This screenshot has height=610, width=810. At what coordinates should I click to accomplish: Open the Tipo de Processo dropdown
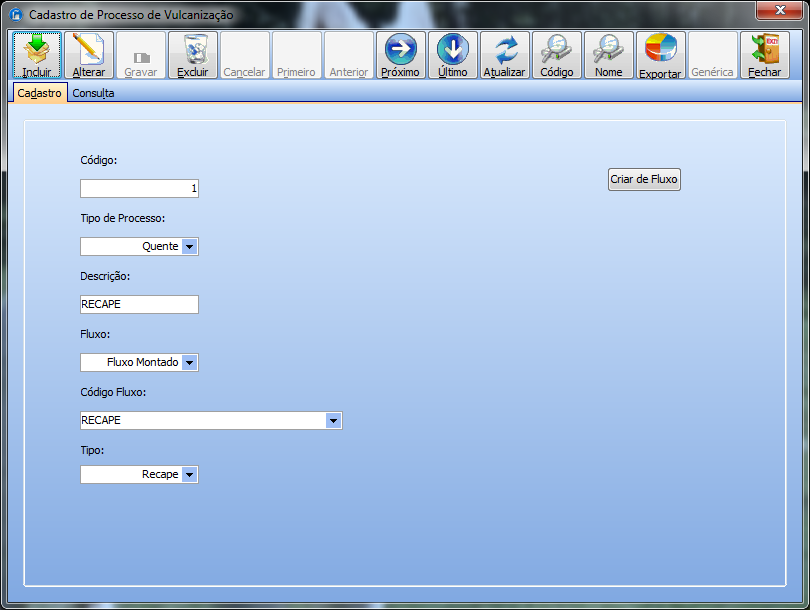pos(190,246)
